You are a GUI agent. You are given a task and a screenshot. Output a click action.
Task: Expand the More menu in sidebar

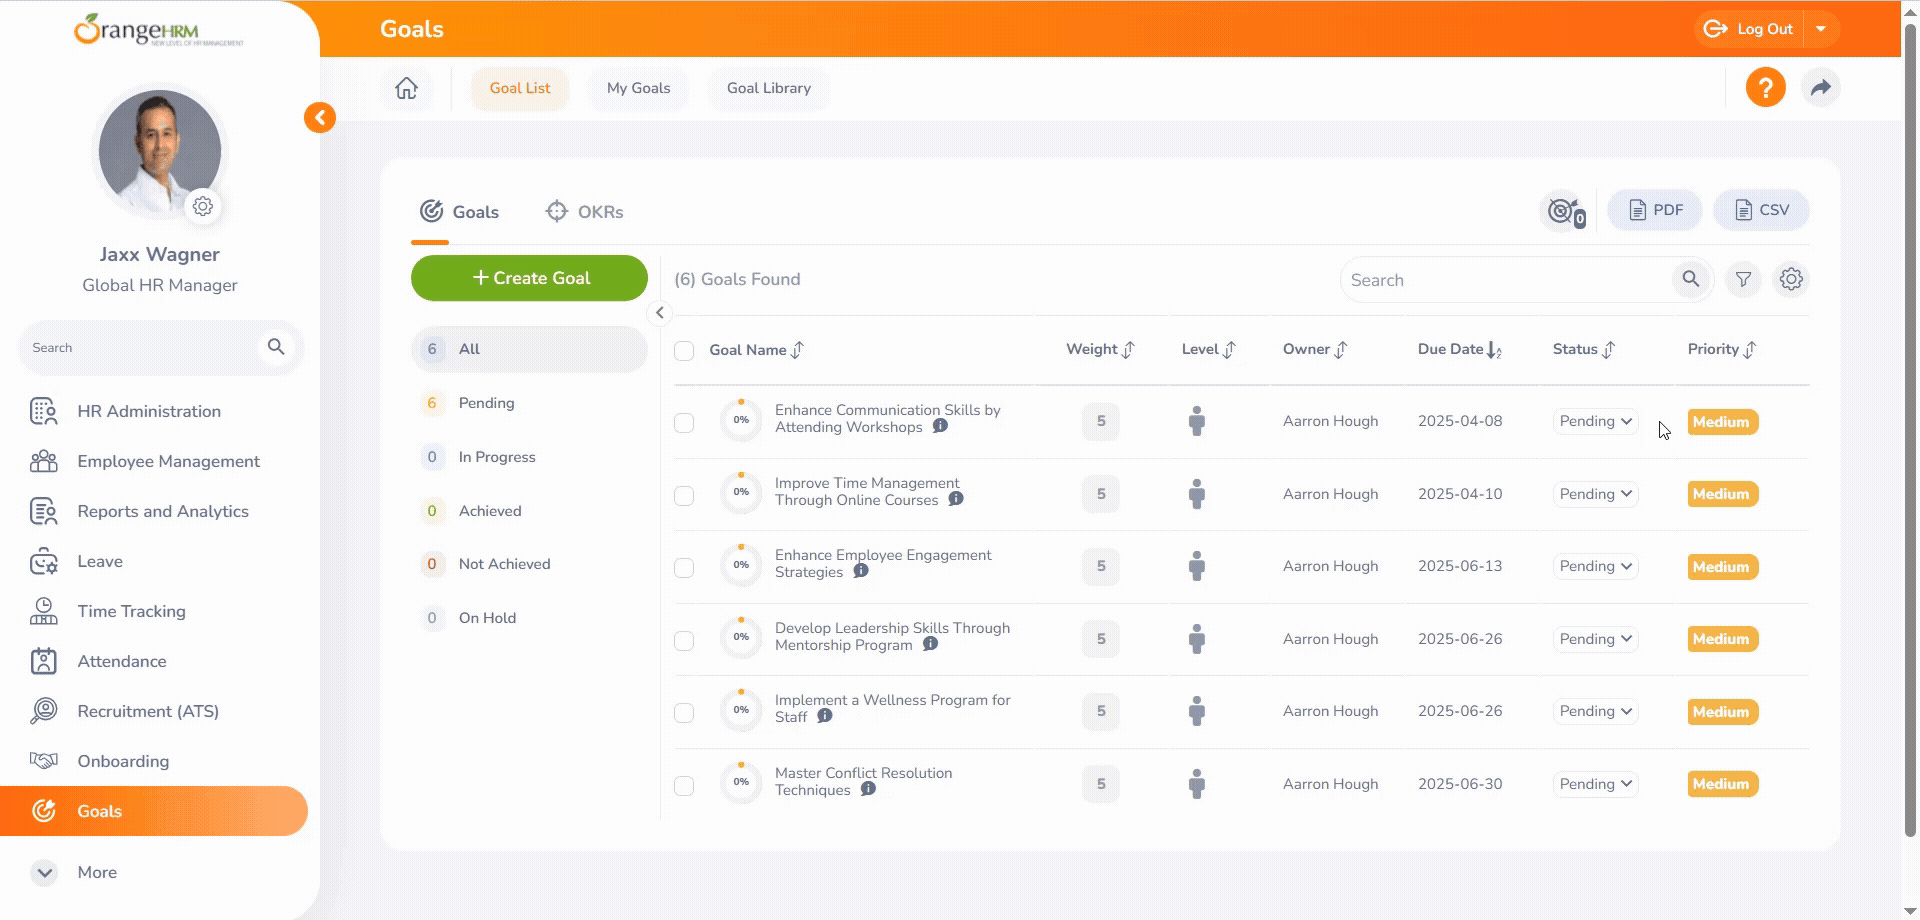pyautogui.click(x=45, y=872)
